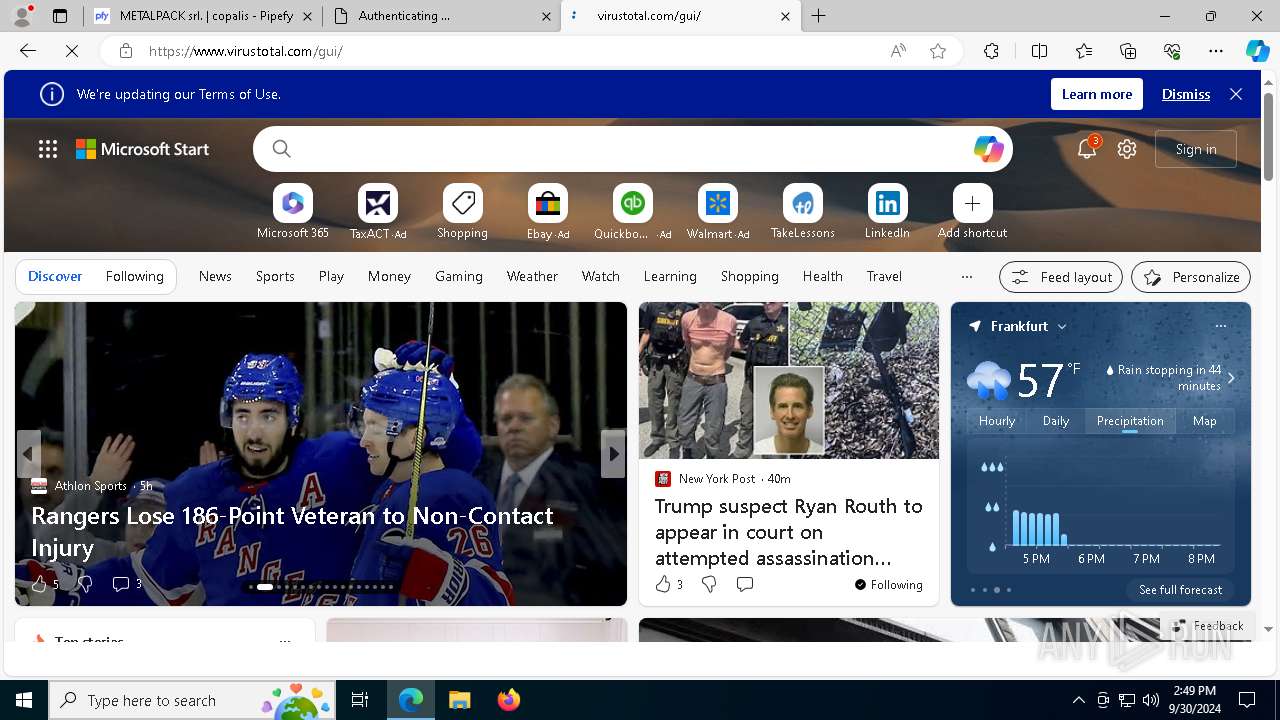Screen dimensions: 1280x720
Task: Open the Daily weather tab
Action: pyautogui.click(x=1056, y=421)
